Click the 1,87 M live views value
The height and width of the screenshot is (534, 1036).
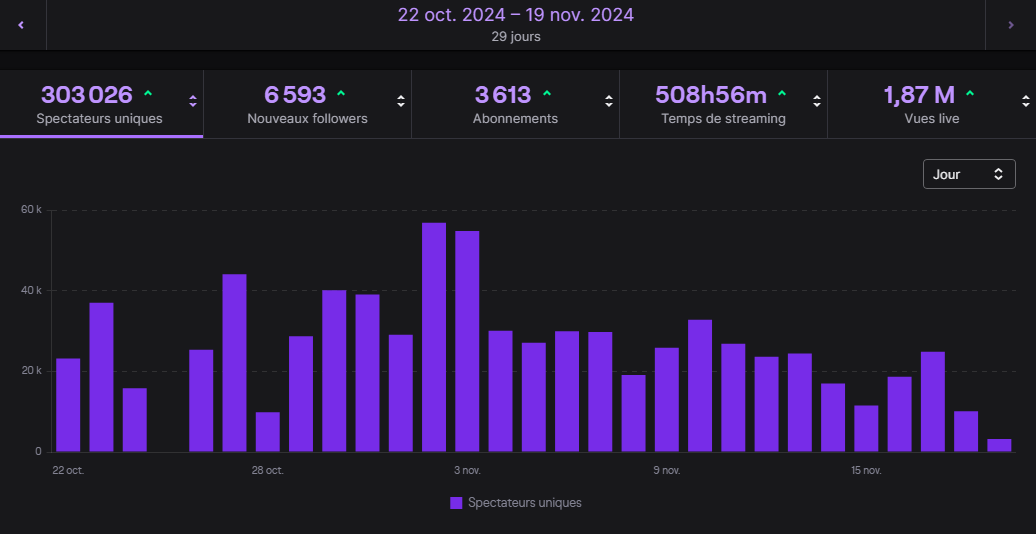pyautogui.click(x=919, y=95)
